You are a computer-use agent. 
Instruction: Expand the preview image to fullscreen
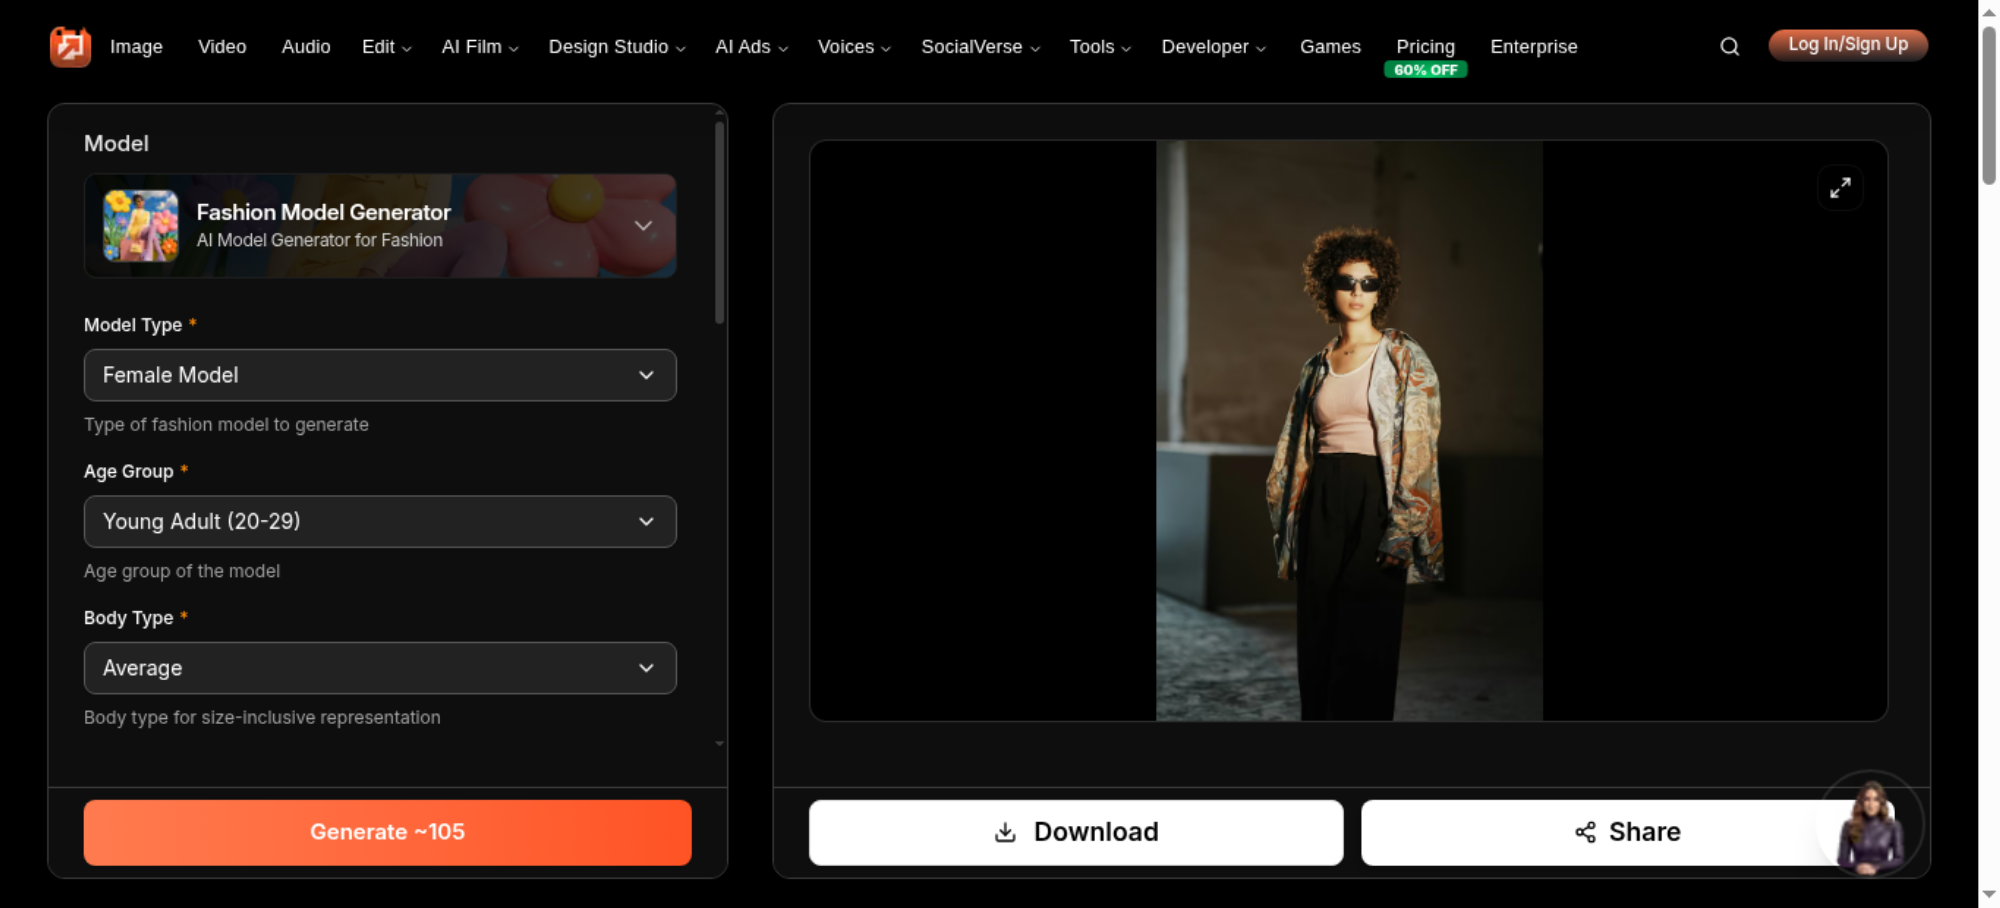click(1840, 188)
